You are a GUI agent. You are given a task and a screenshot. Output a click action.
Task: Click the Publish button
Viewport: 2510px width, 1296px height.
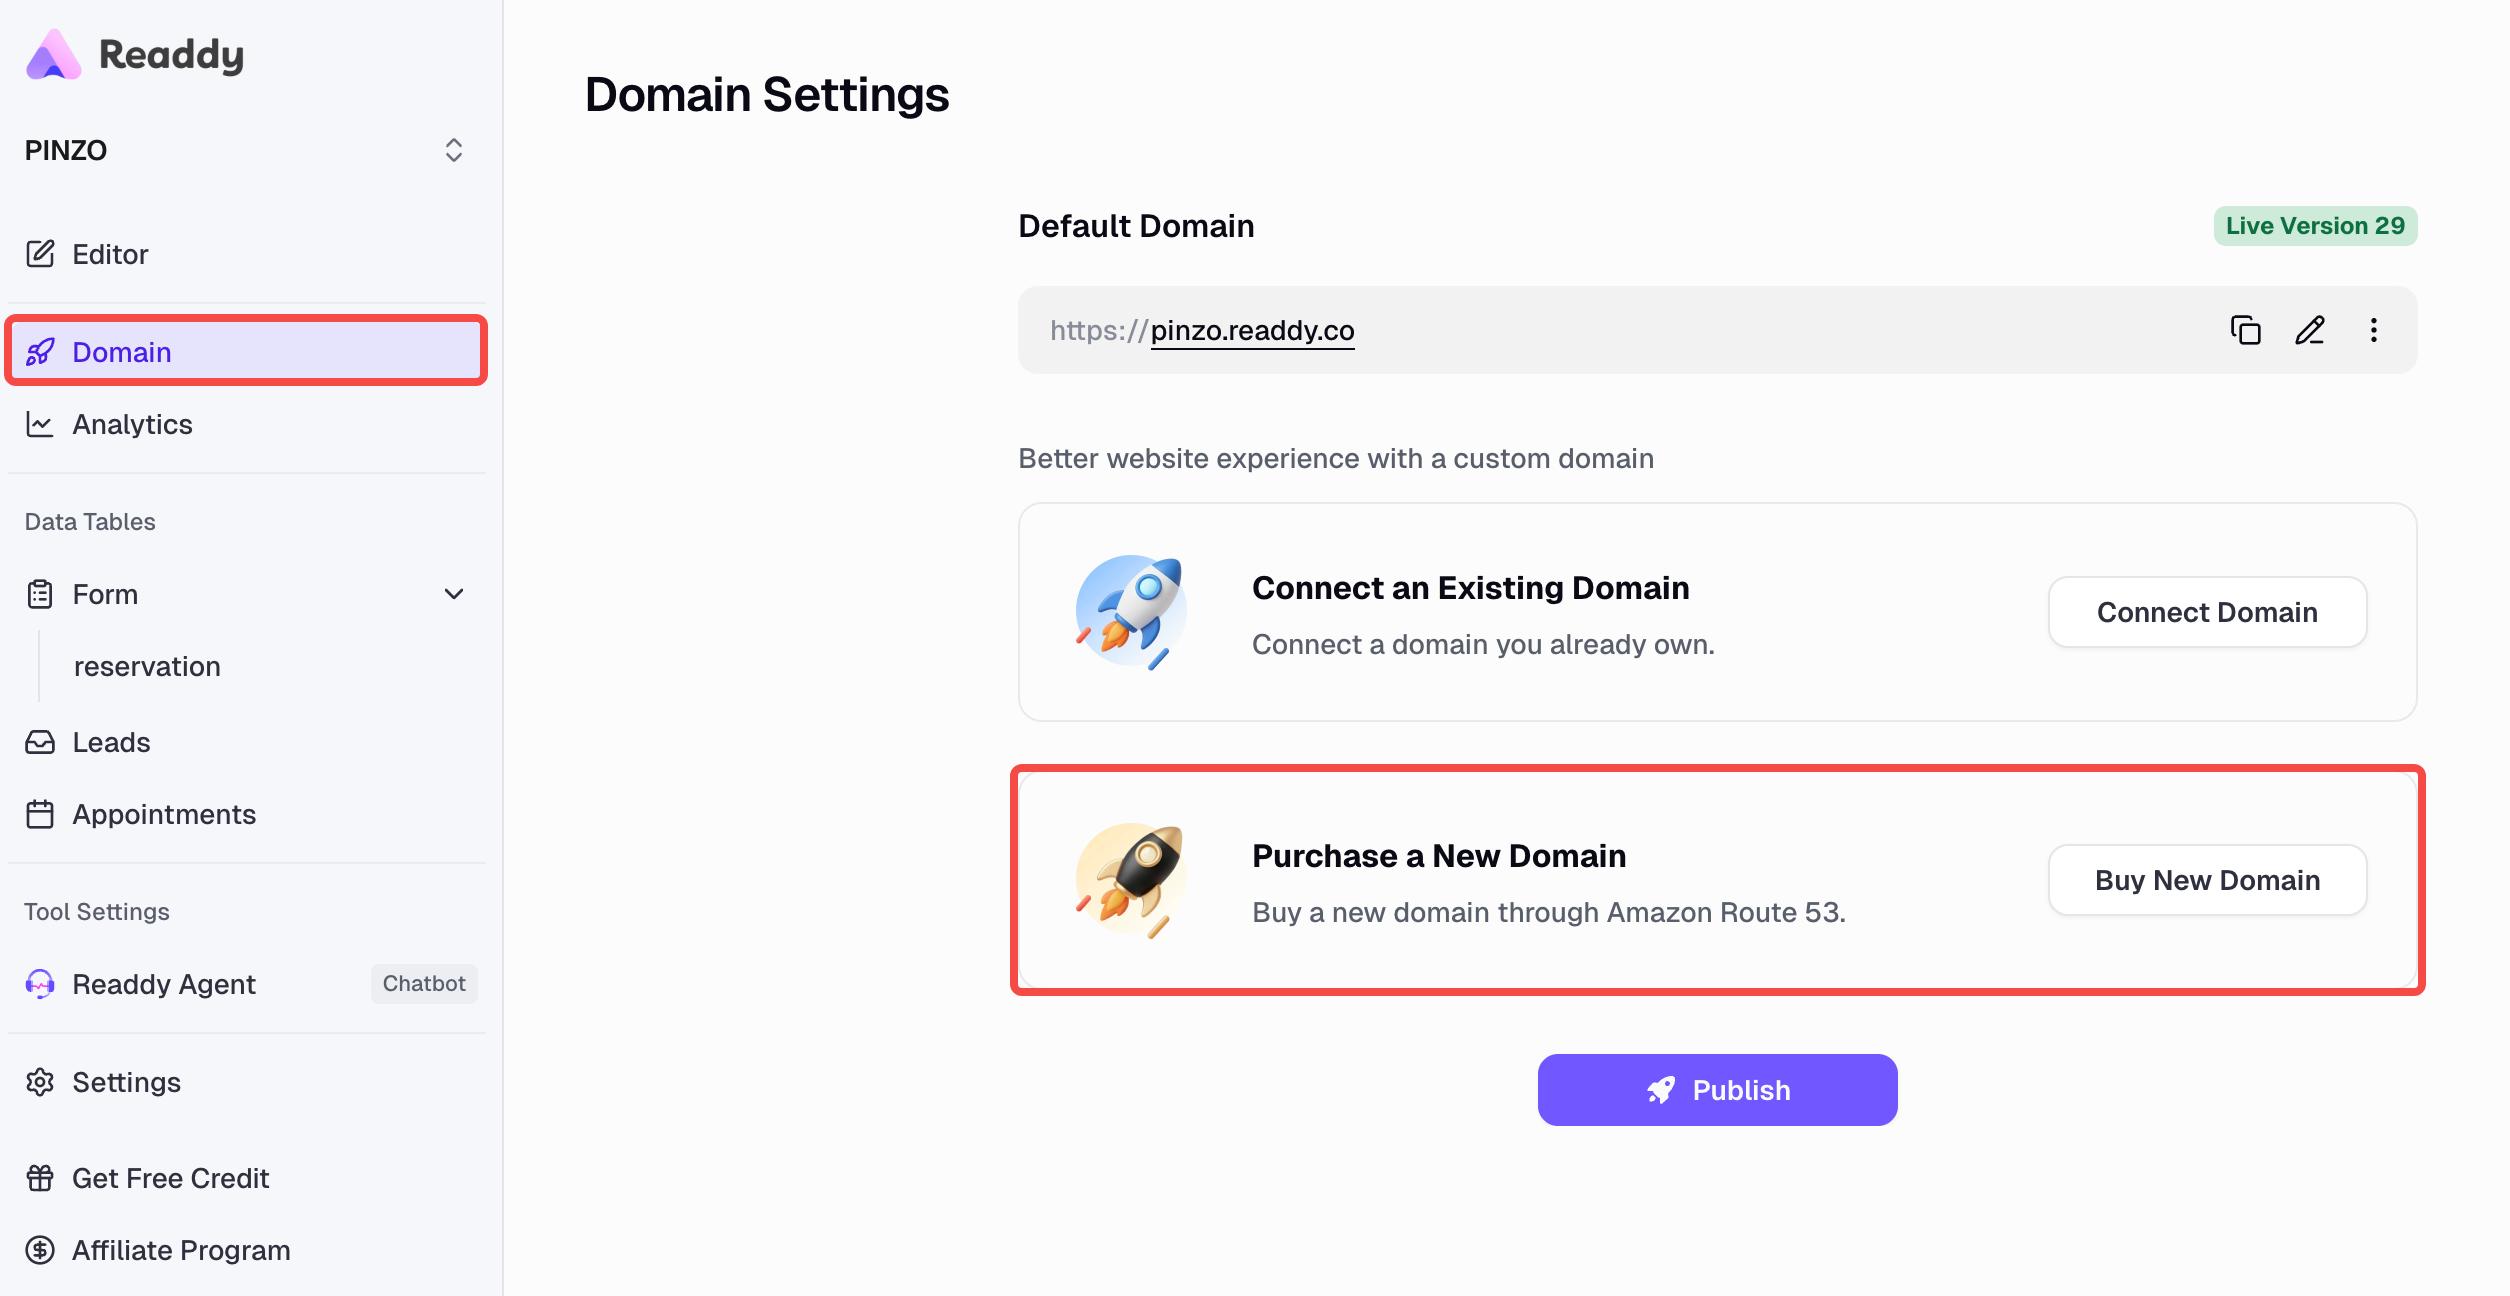click(1716, 1089)
